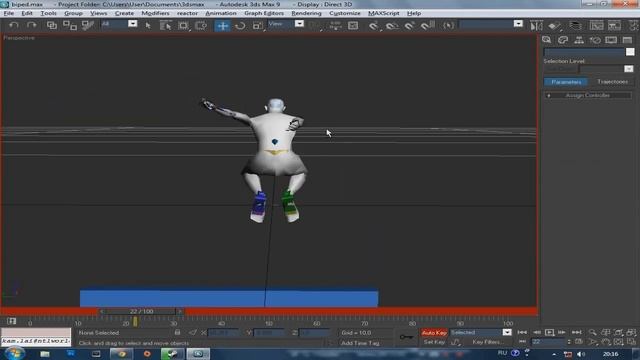Screen dimensions: 640x360
Task: Click the MAXScript mini listener pink field
Action: pos(36,332)
